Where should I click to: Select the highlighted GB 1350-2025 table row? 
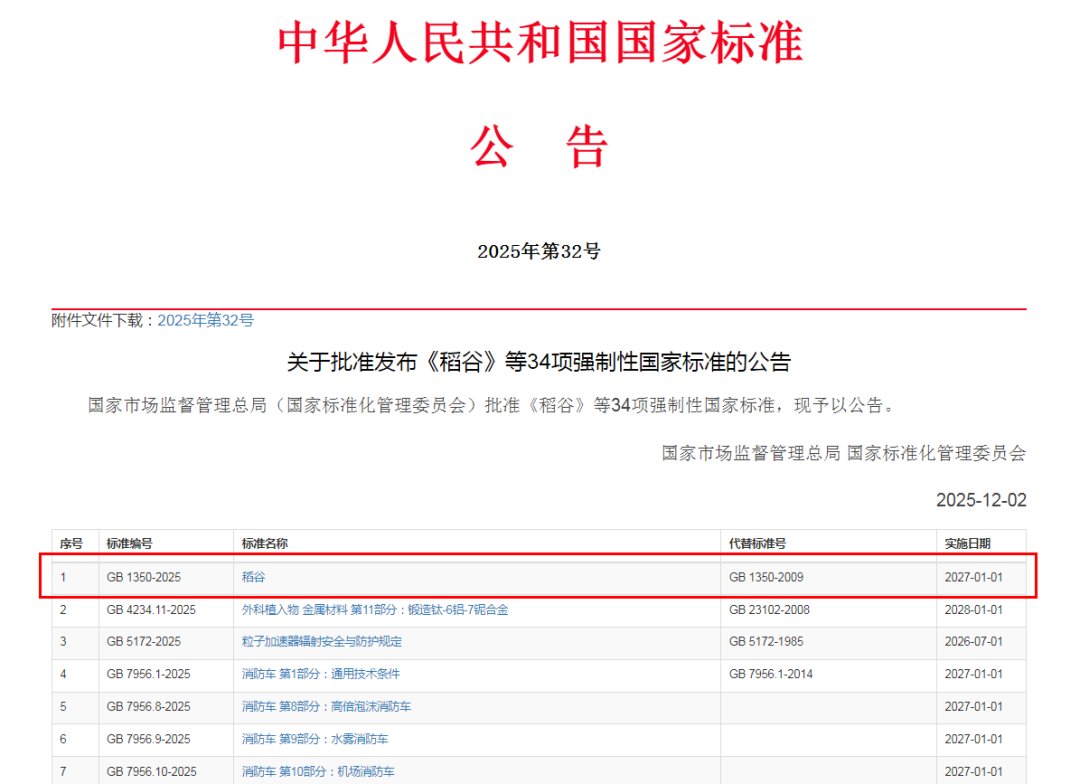coord(540,577)
